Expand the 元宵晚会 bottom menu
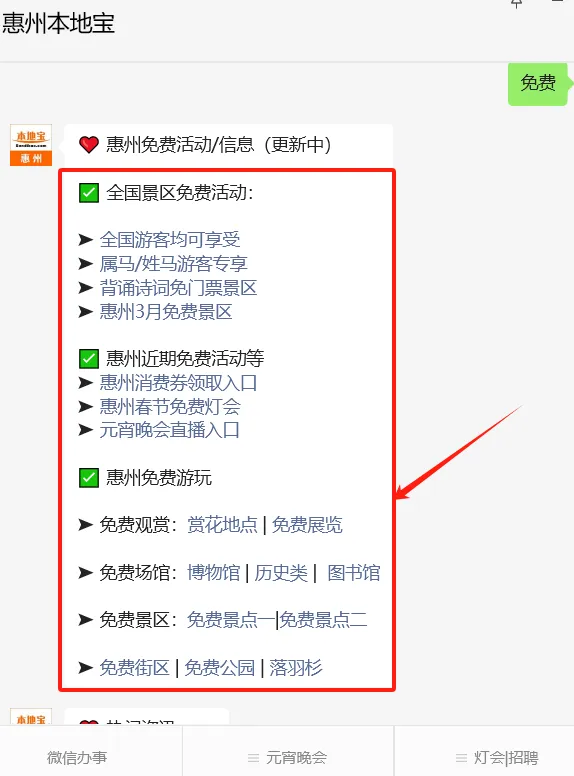 [288, 757]
